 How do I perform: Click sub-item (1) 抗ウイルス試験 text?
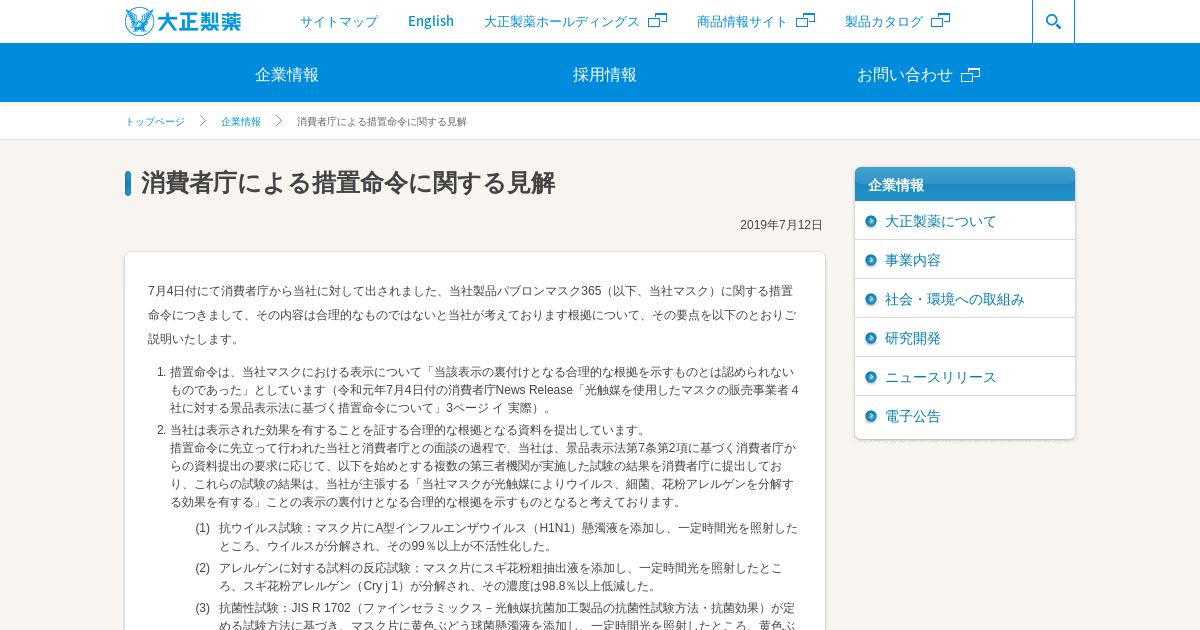tap(508, 537)
